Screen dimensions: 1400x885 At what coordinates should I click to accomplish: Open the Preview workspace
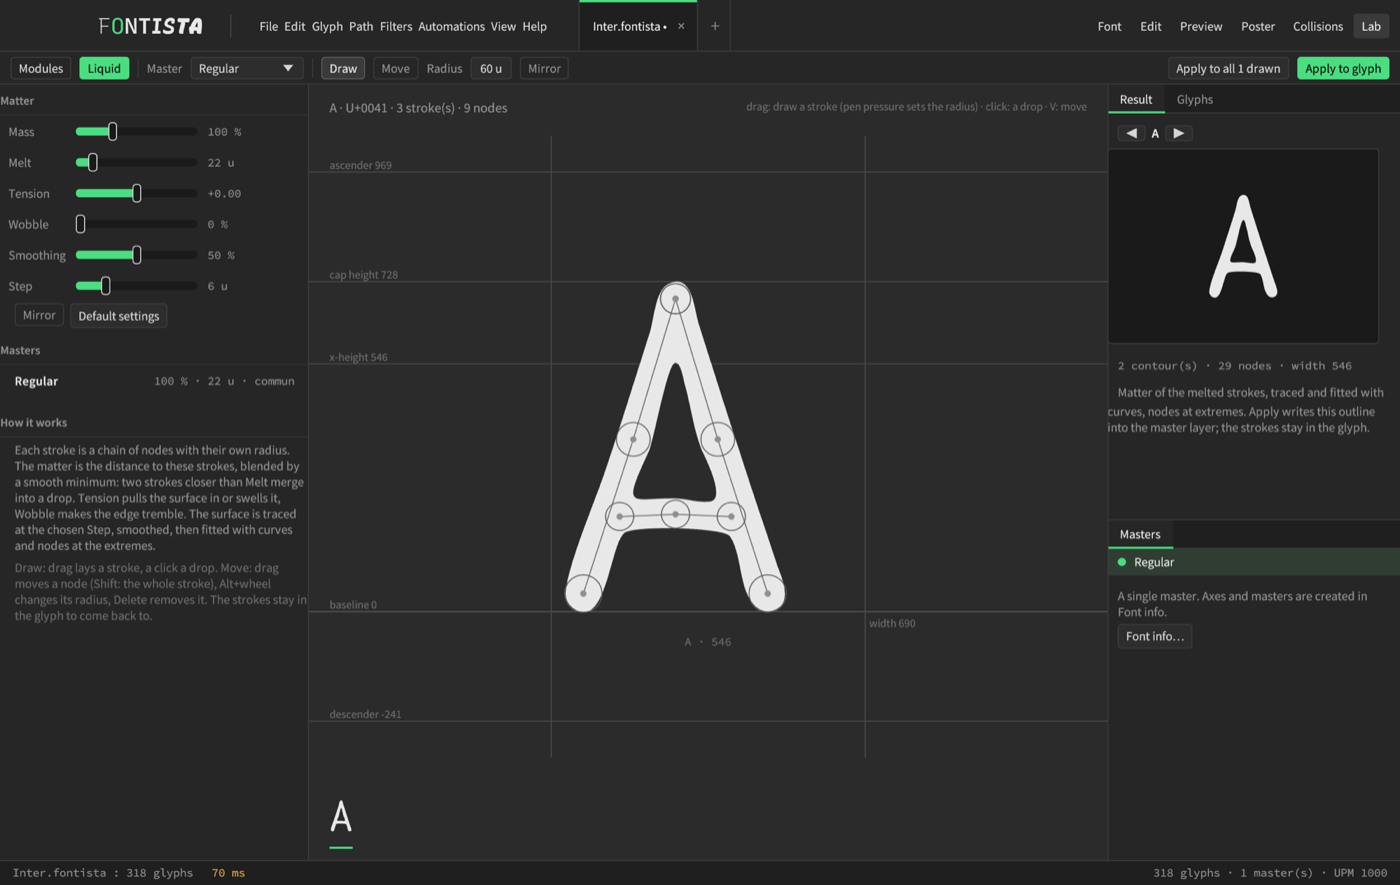1201,26
